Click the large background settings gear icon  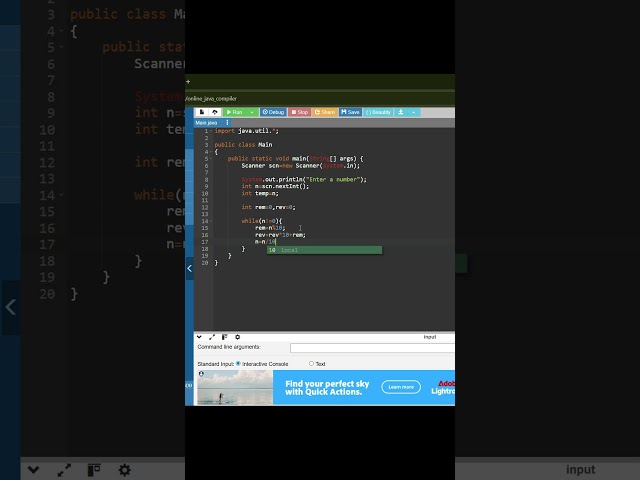[x=124, y=470]
